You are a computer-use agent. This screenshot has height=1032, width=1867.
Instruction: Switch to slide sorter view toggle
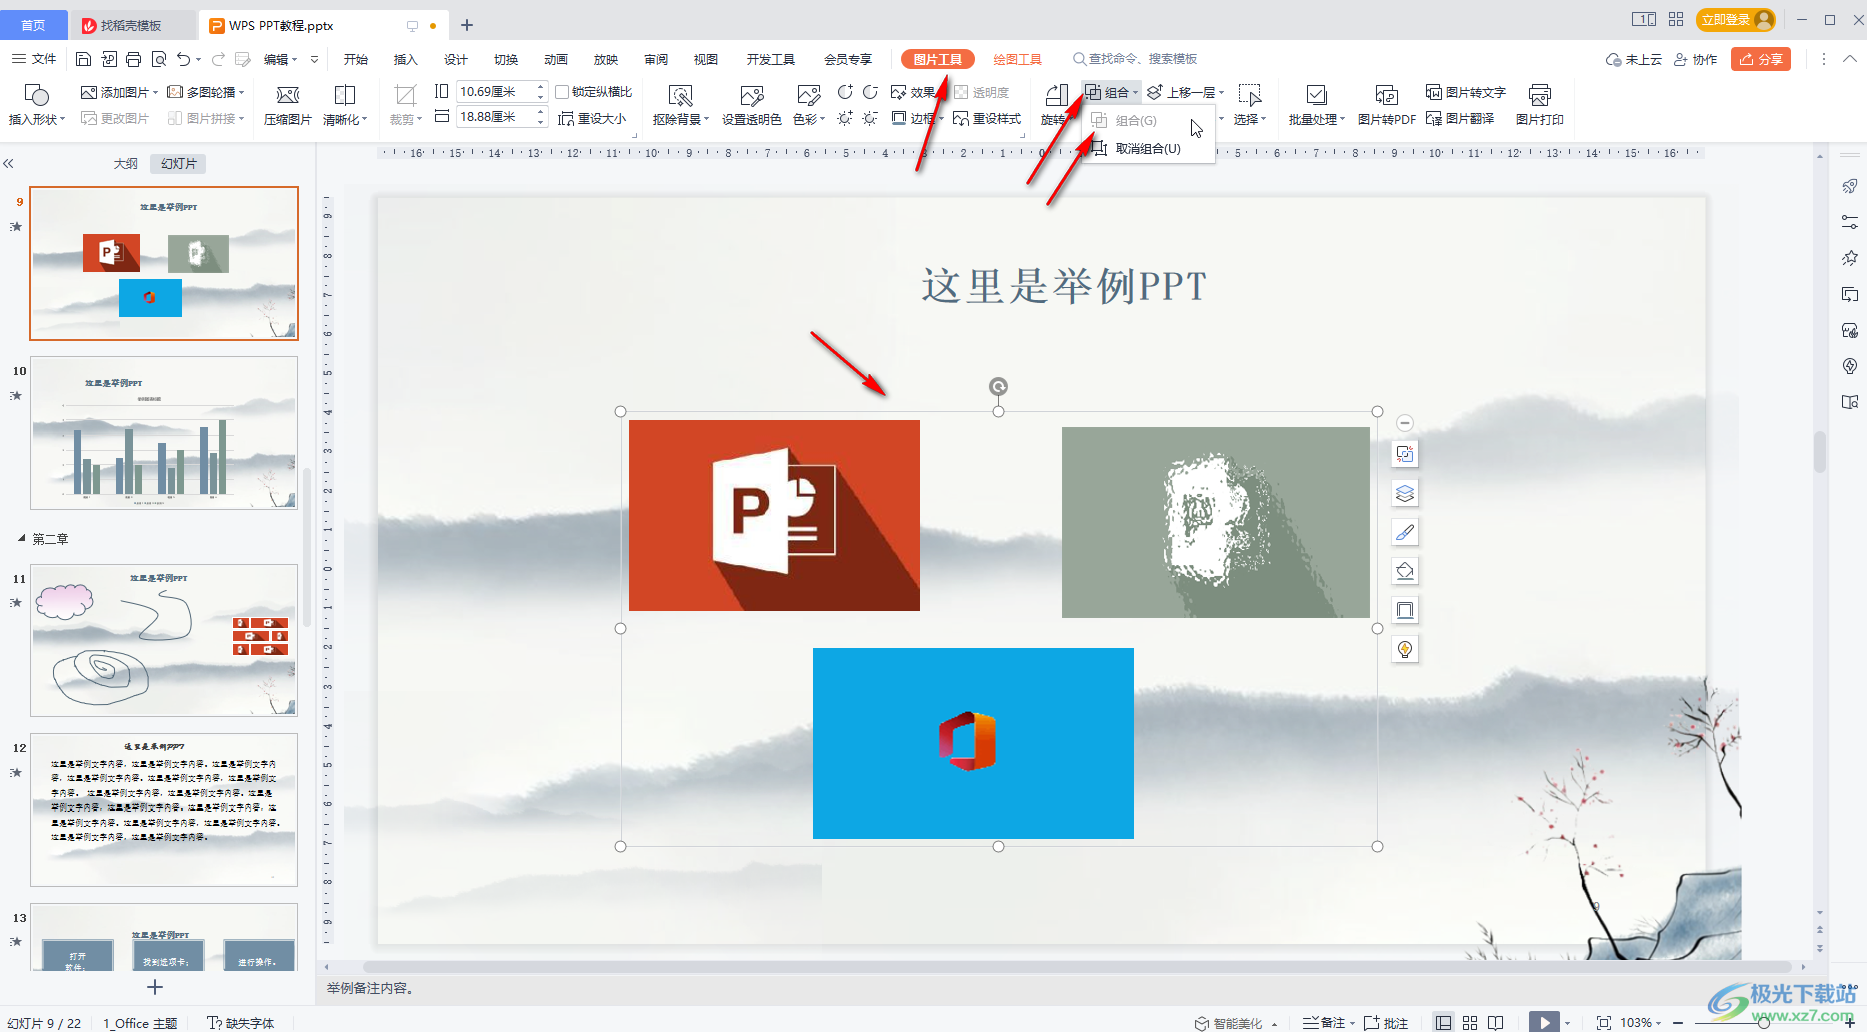click(x=1470, y=1022)
